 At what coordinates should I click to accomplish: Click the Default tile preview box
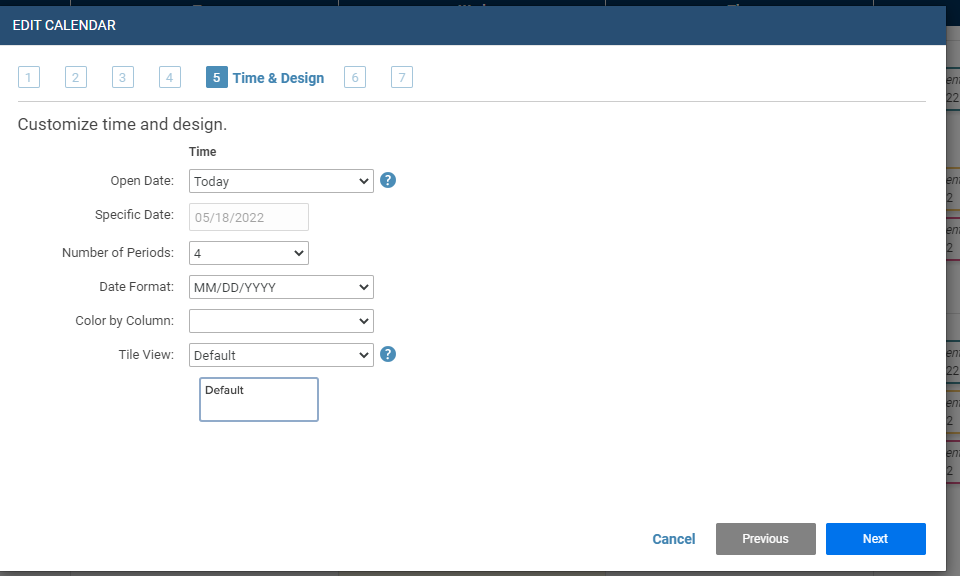(x=258, y=399)
